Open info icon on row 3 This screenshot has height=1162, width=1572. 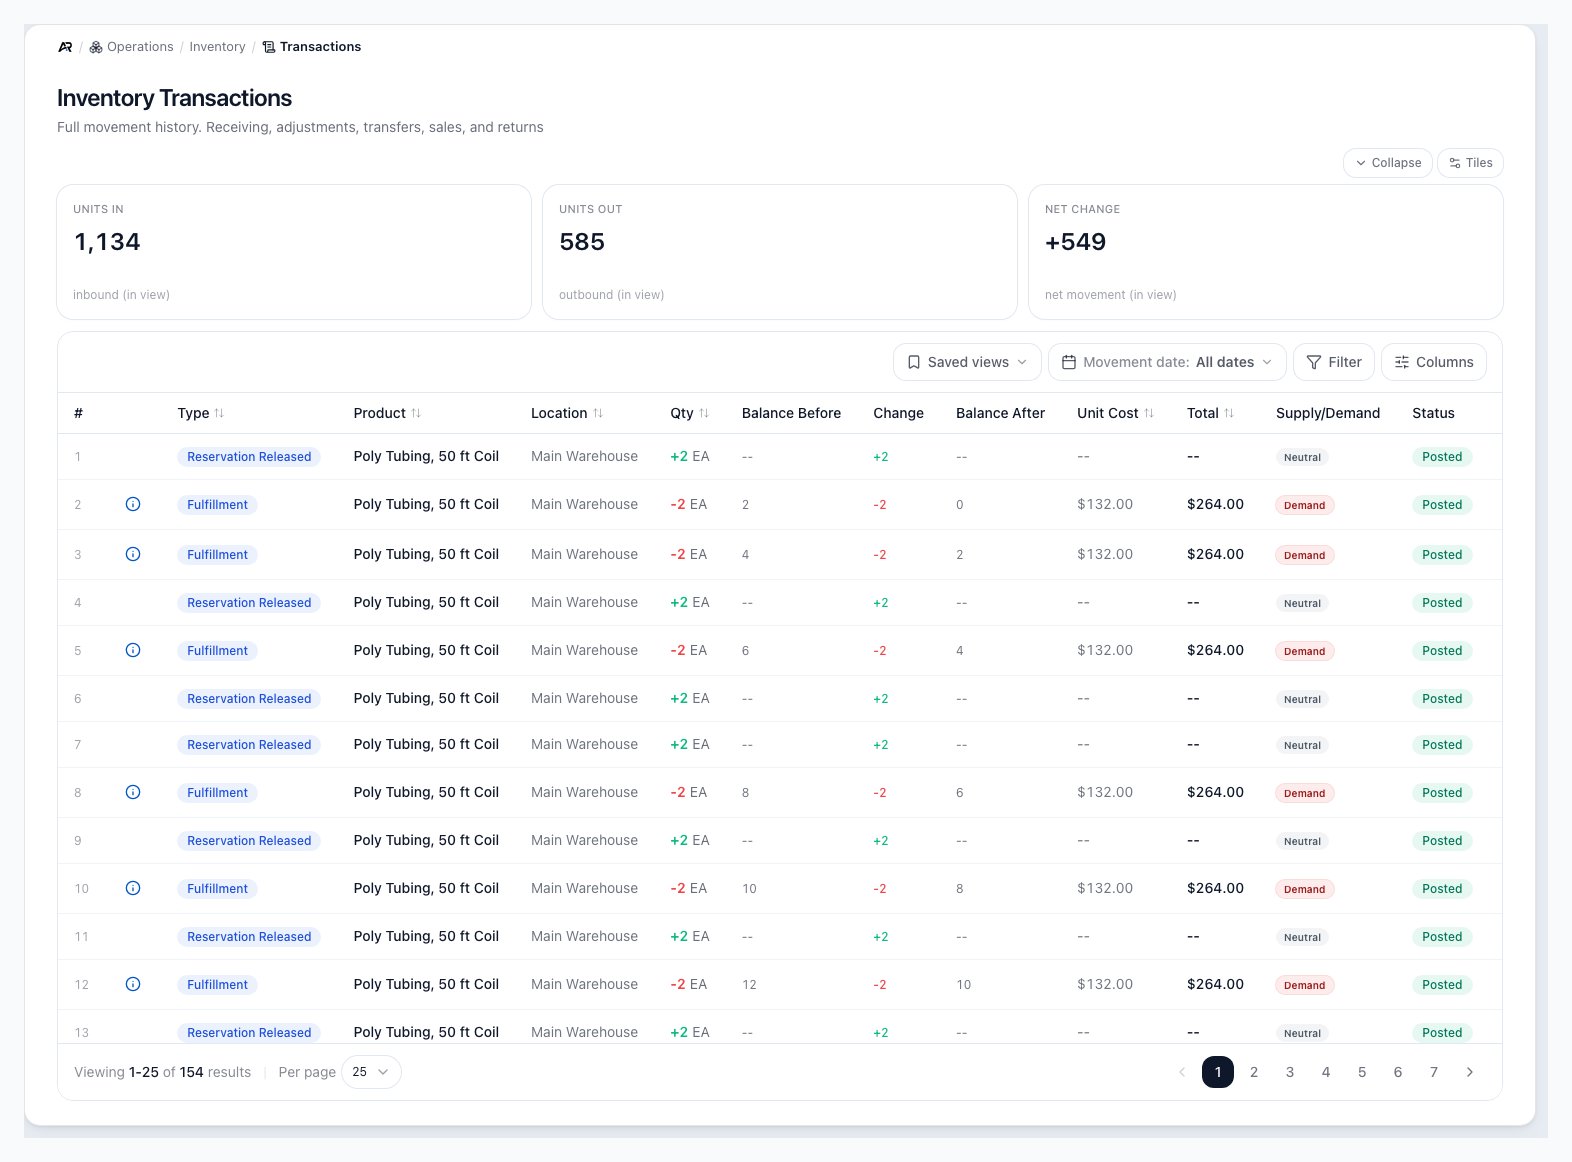(x=133, y=554)
